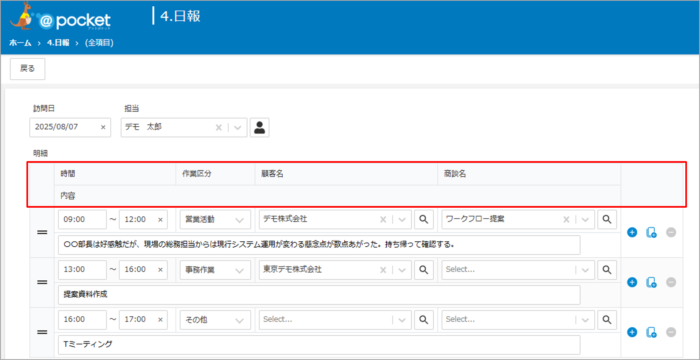Edit the 13:00 start time field
This screenshot has width=700, height=360.
click(x=83, y=269)
